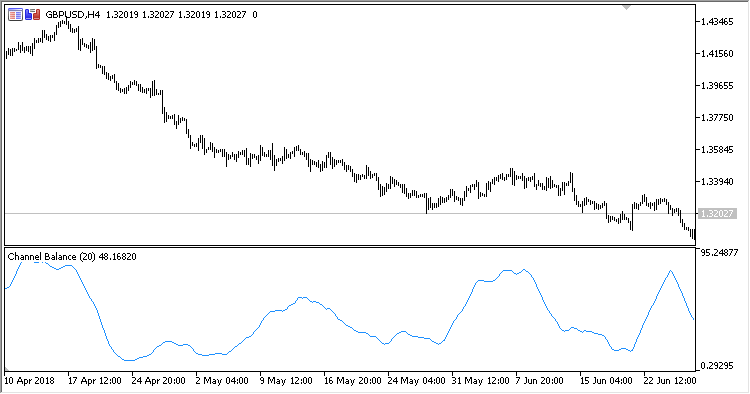This screenshot has height=394, width=750.
Task: Click price scale label 1.37750
Action: tap(717, 118)
